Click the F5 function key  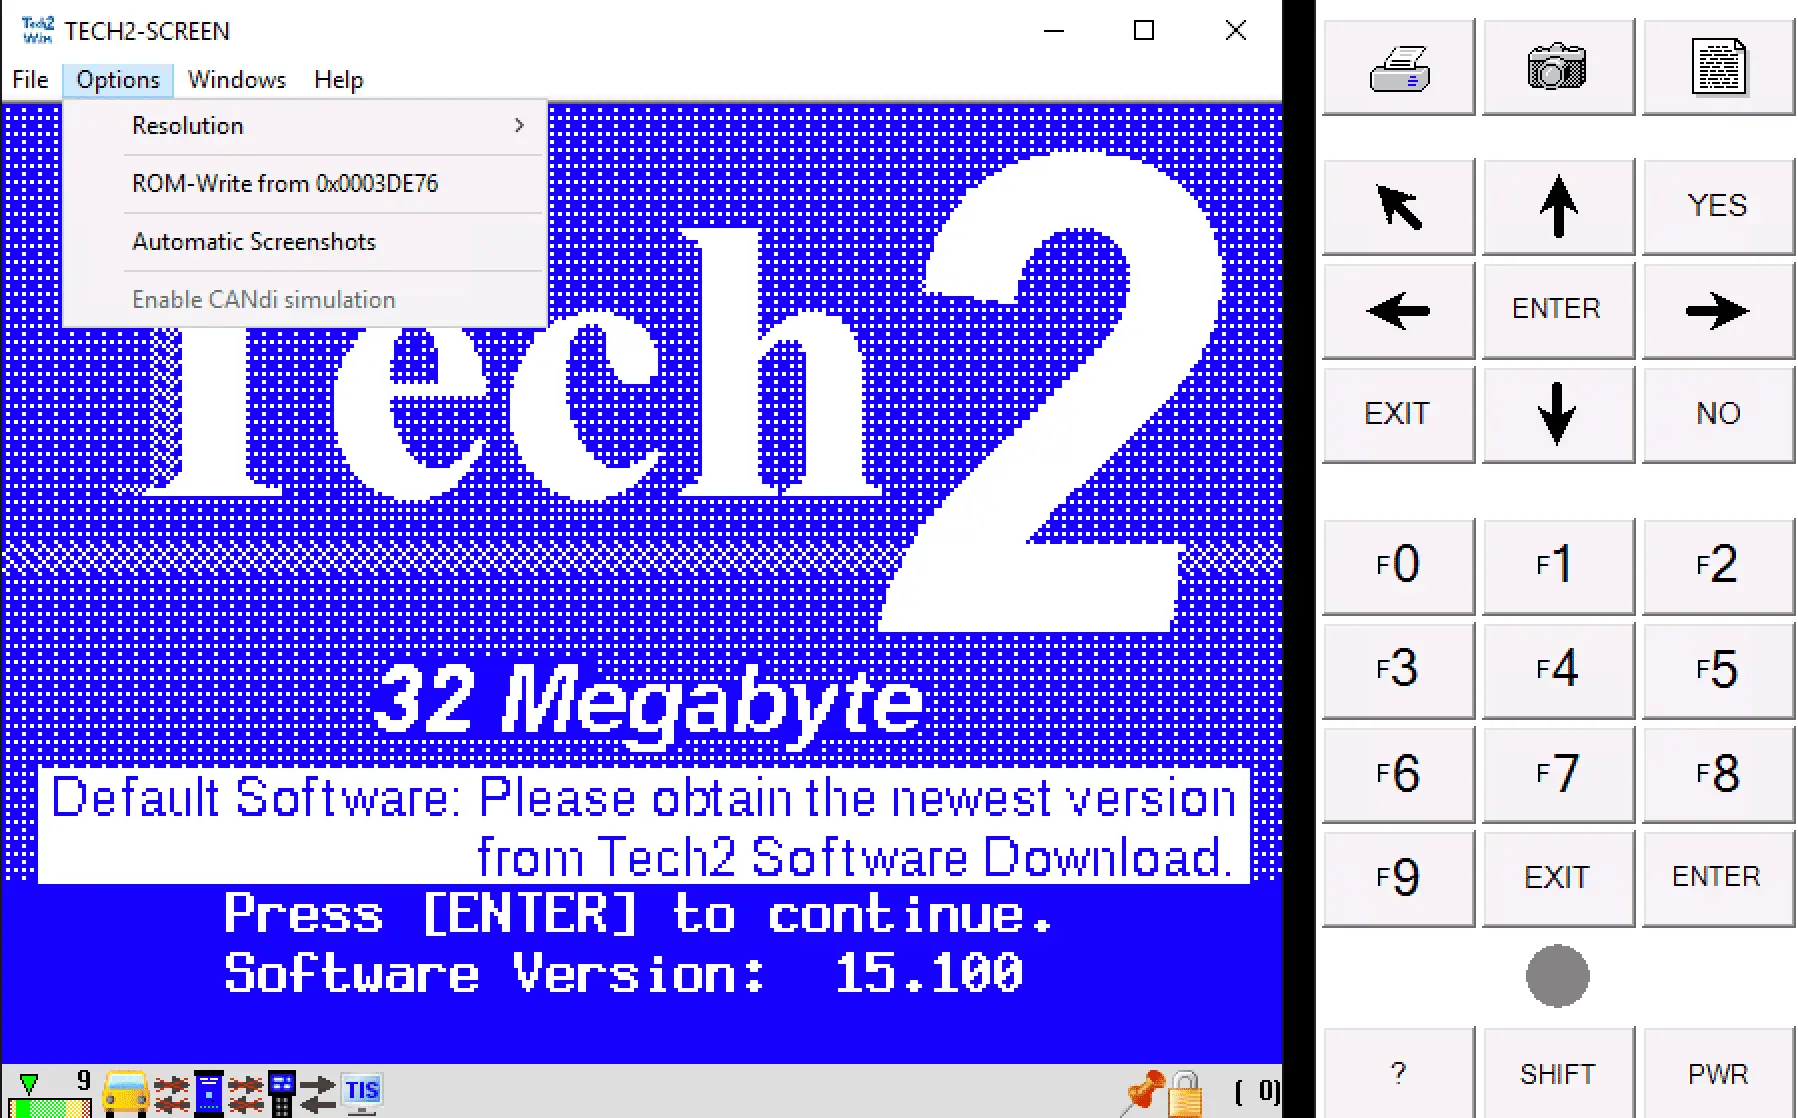tap(1718, 670)
